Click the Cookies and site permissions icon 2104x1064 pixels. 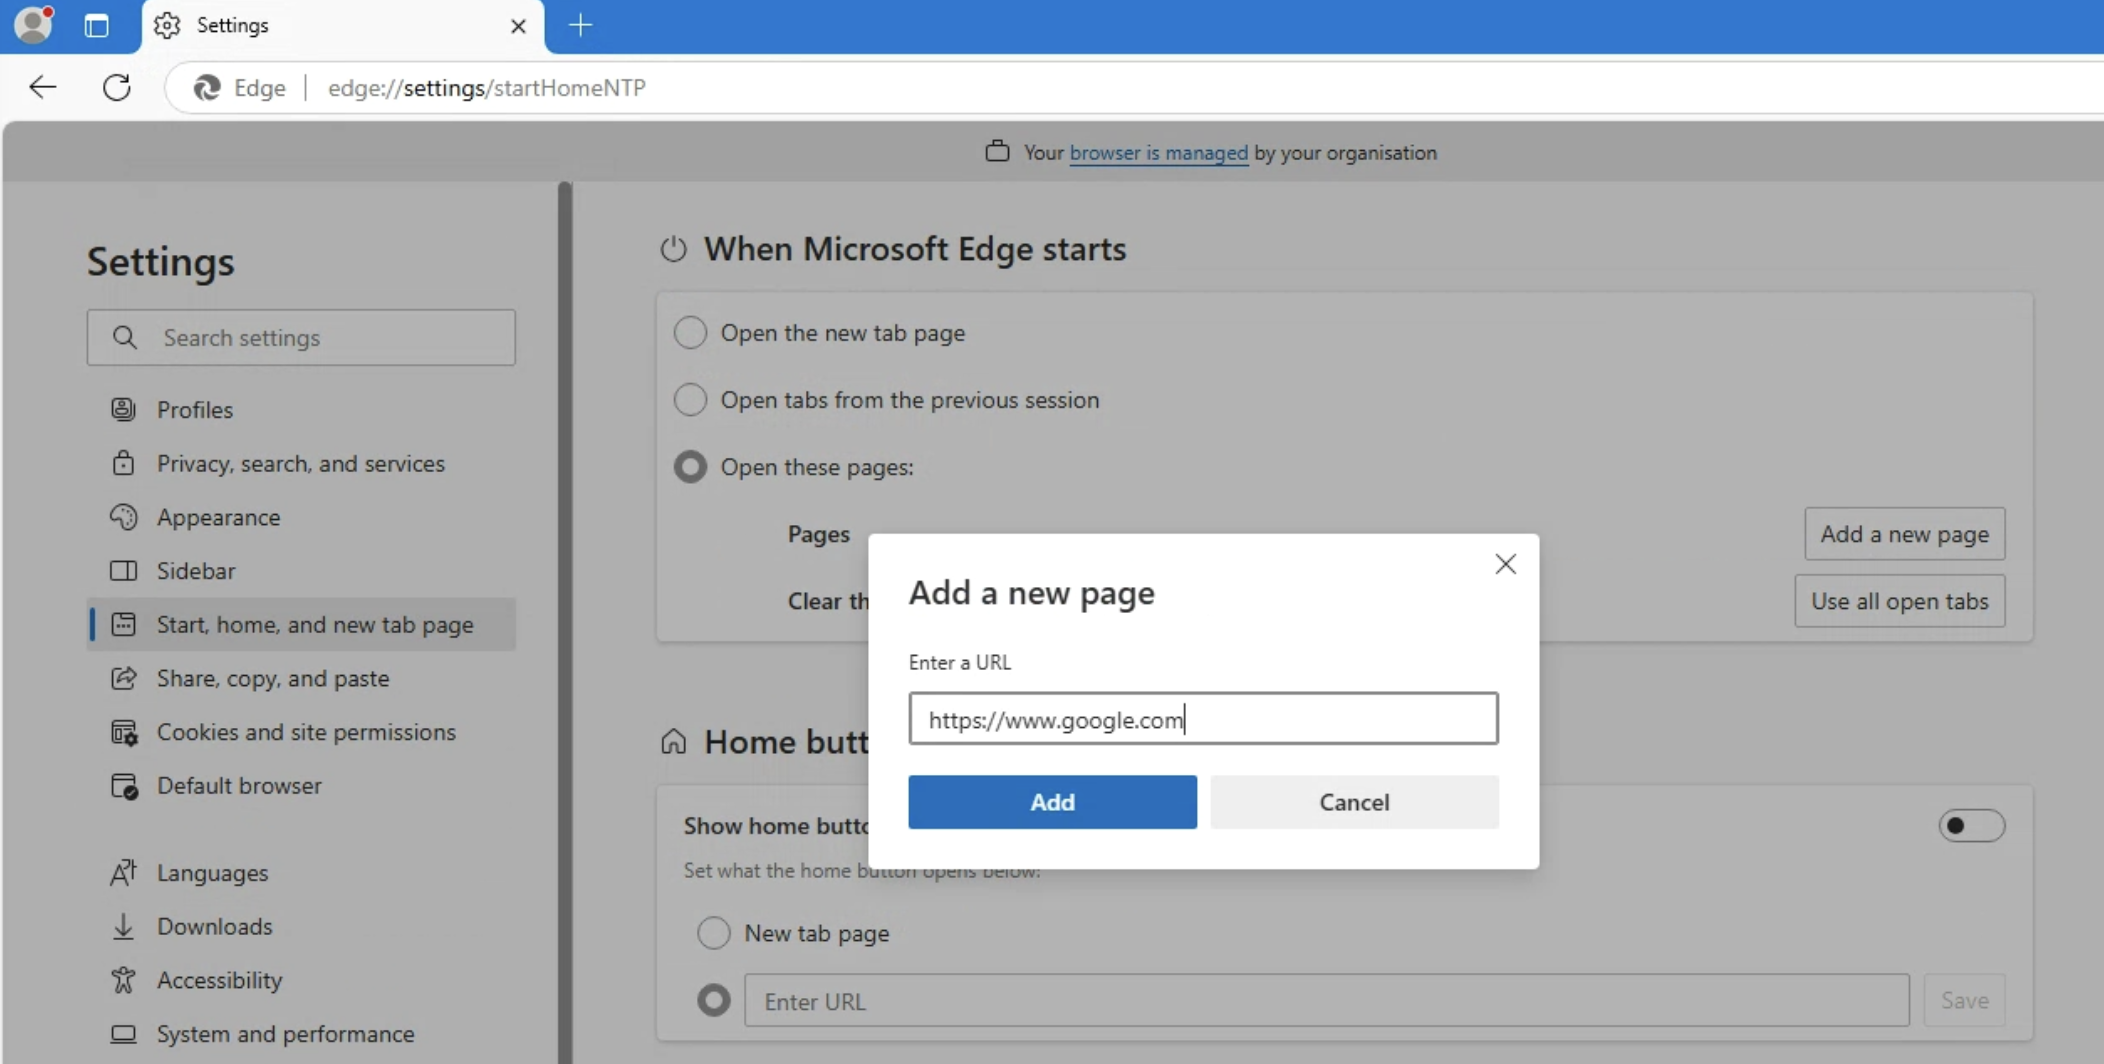tap(124, 732)
